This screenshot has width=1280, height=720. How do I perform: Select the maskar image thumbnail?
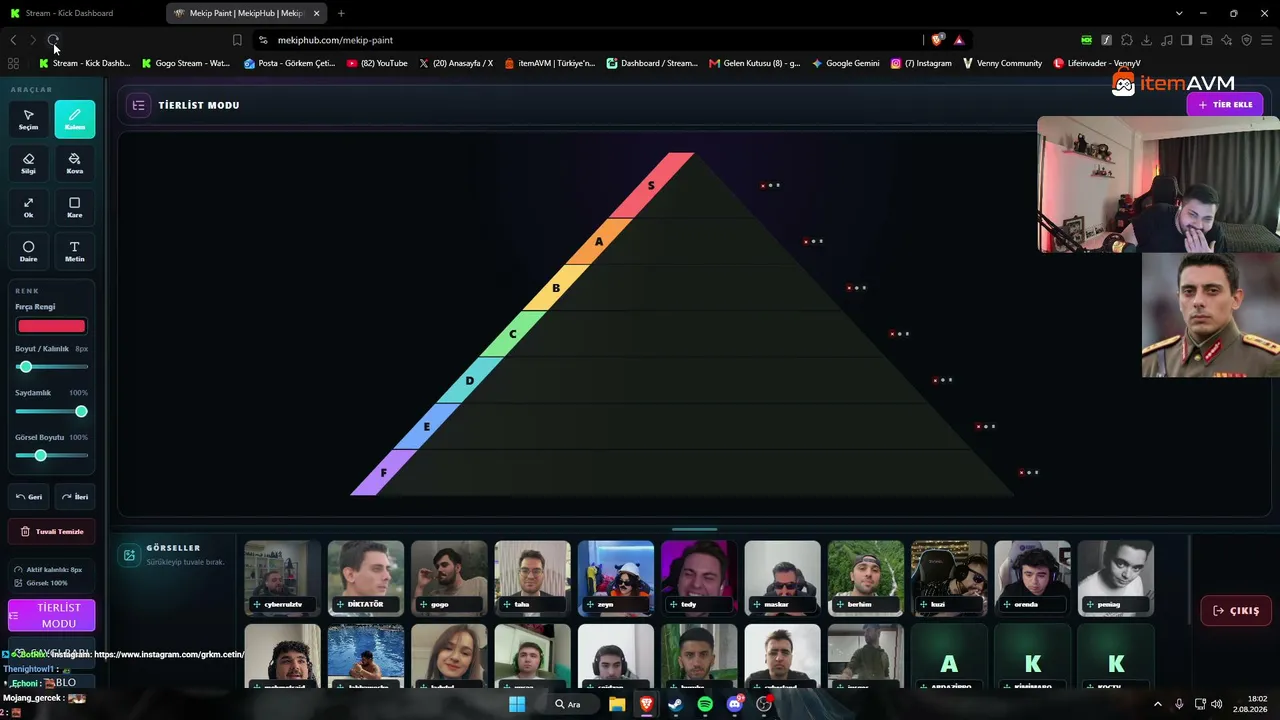point(782,578)
